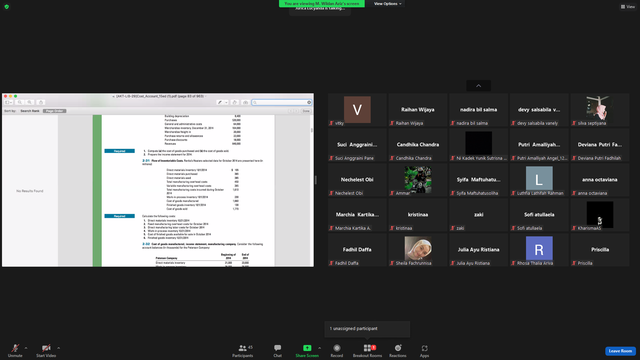Screen dimensions: 640x360
Task: Select Suci Anggraini participant tile
Action: (x=357, y=145)
